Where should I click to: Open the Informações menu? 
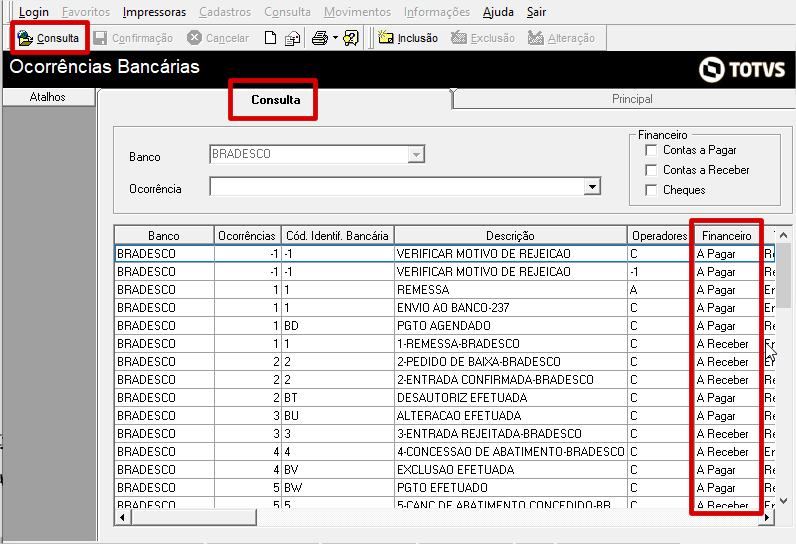pyautogui.click(x=437, y=12)
